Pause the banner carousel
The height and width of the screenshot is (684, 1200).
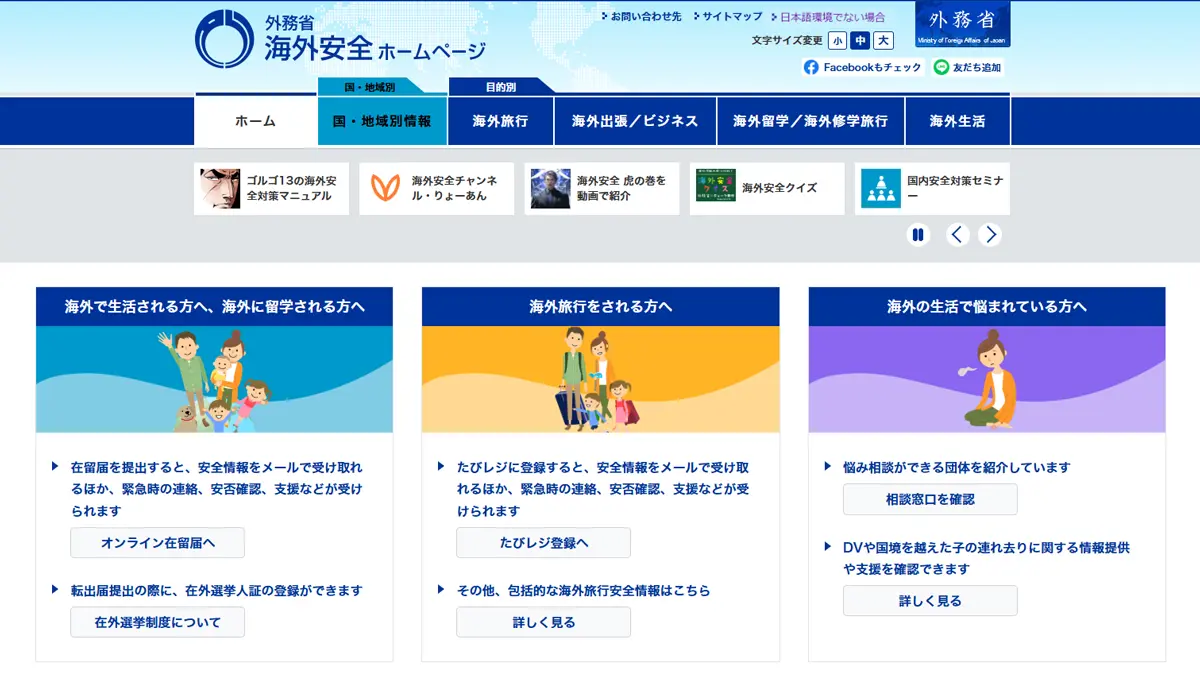918,235
